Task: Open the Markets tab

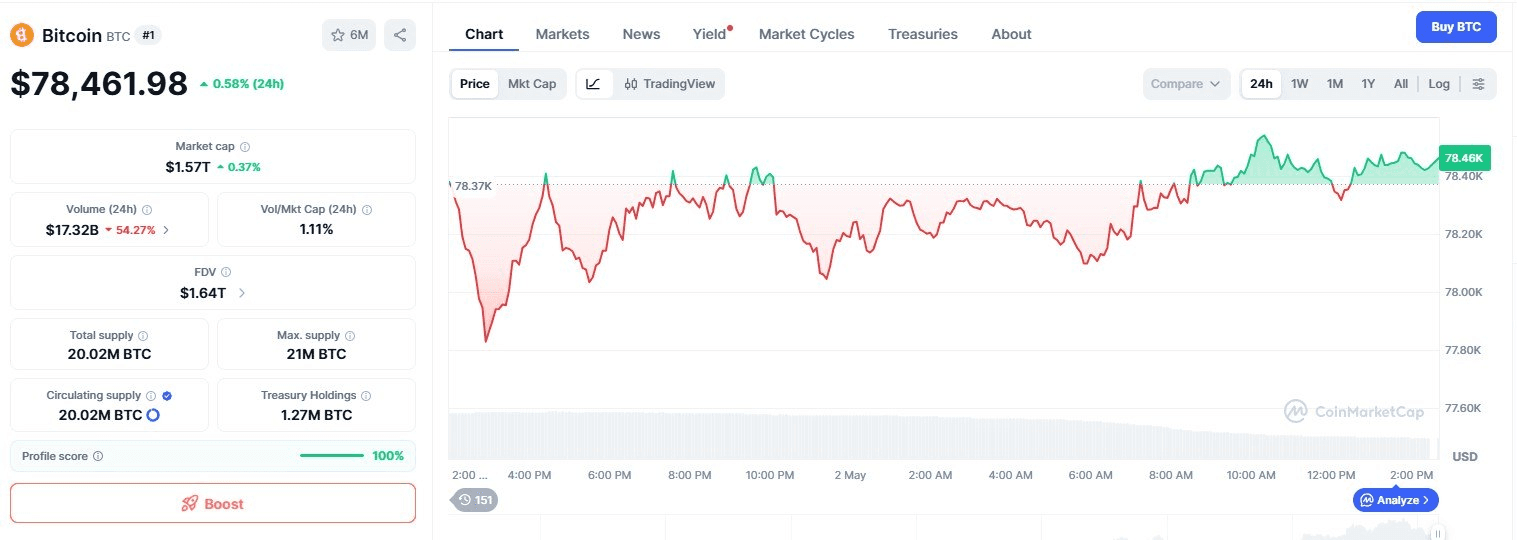Action: tap(563, 34)
